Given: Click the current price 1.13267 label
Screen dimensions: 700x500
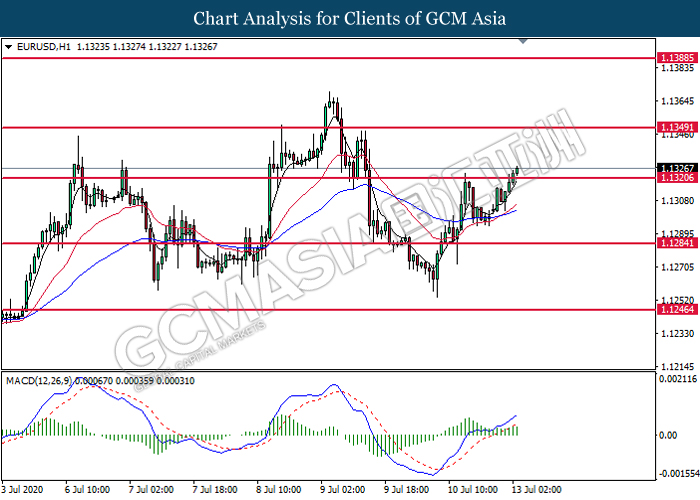Looking at the screenshot, I should pos(677,168).
